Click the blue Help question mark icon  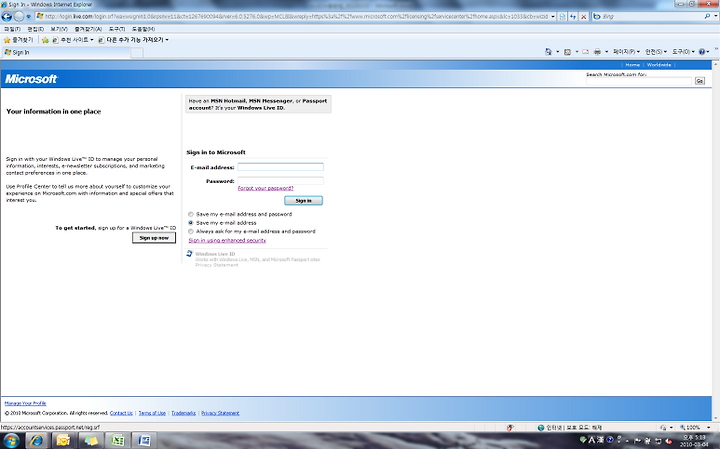[702, 52]
